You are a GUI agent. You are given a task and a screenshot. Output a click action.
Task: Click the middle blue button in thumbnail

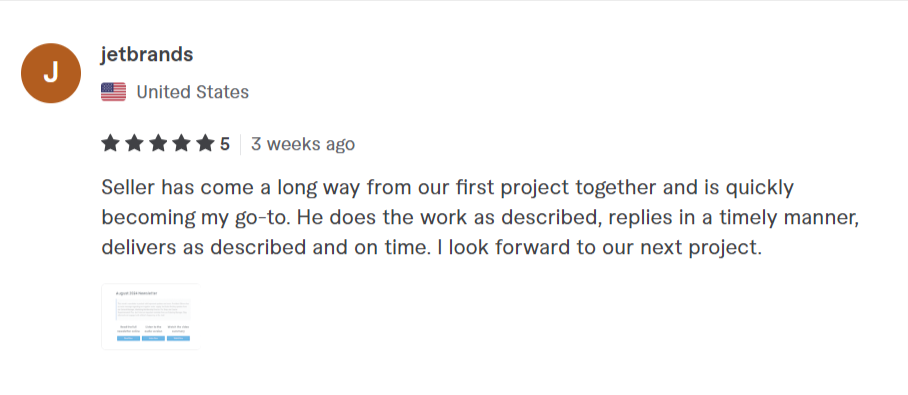point(153,338)
